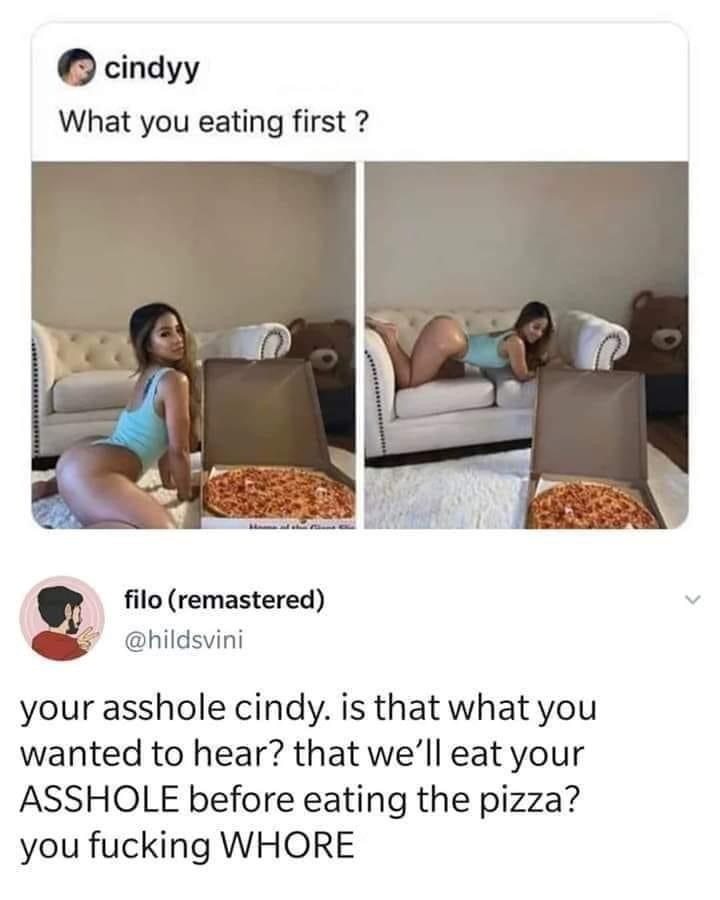
Task: Open filo's cartoon profile avatar
Action: coord(62,619)
